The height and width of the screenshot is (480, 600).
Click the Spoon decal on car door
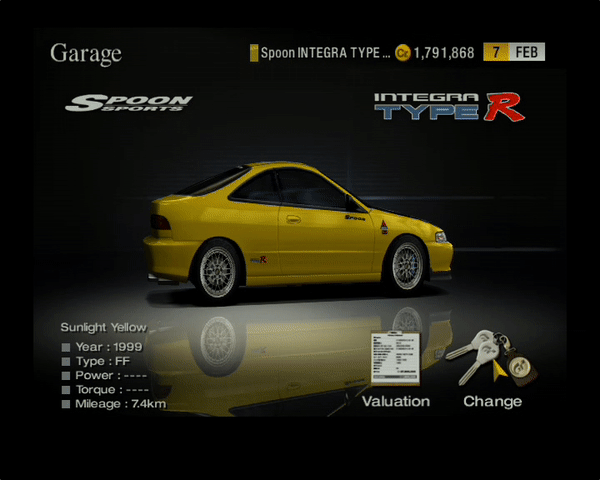[355, 218]
